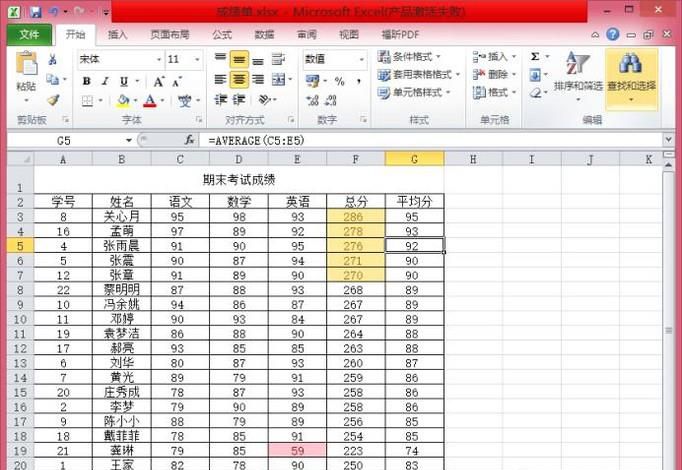Toggle Underline formatting
This screenshot has width=682, height=470.
pyautogui.click(x=124, y=81)
